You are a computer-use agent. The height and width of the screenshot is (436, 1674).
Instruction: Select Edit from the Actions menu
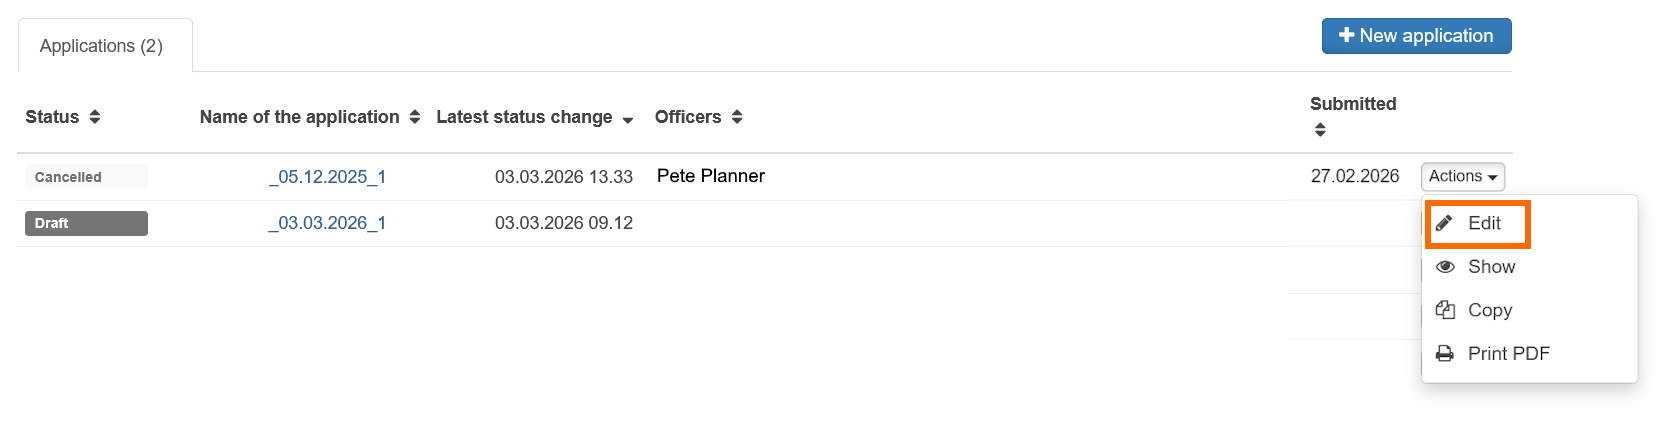click(1484, 223)
